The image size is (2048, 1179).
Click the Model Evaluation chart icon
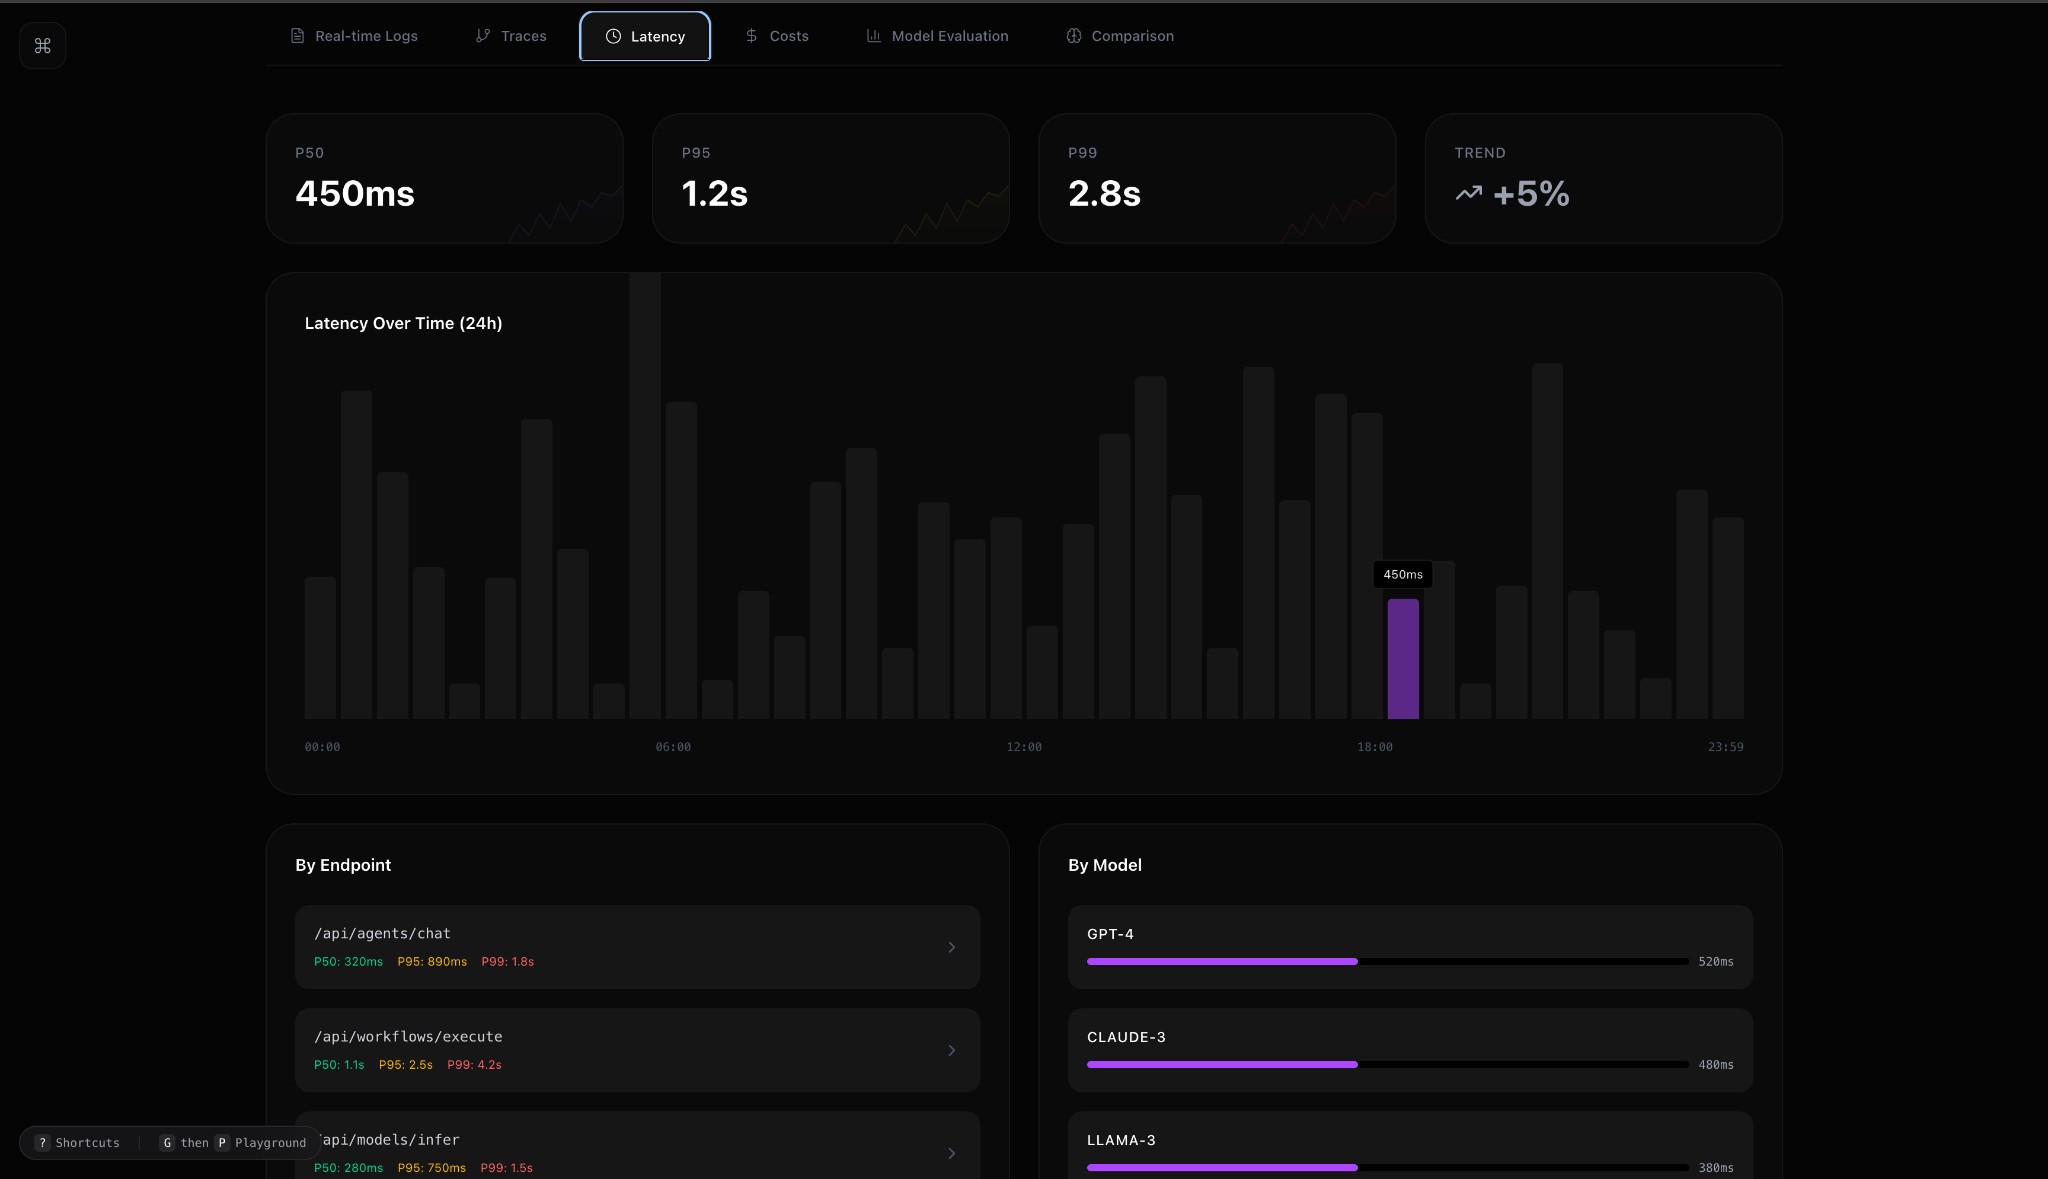873,36
